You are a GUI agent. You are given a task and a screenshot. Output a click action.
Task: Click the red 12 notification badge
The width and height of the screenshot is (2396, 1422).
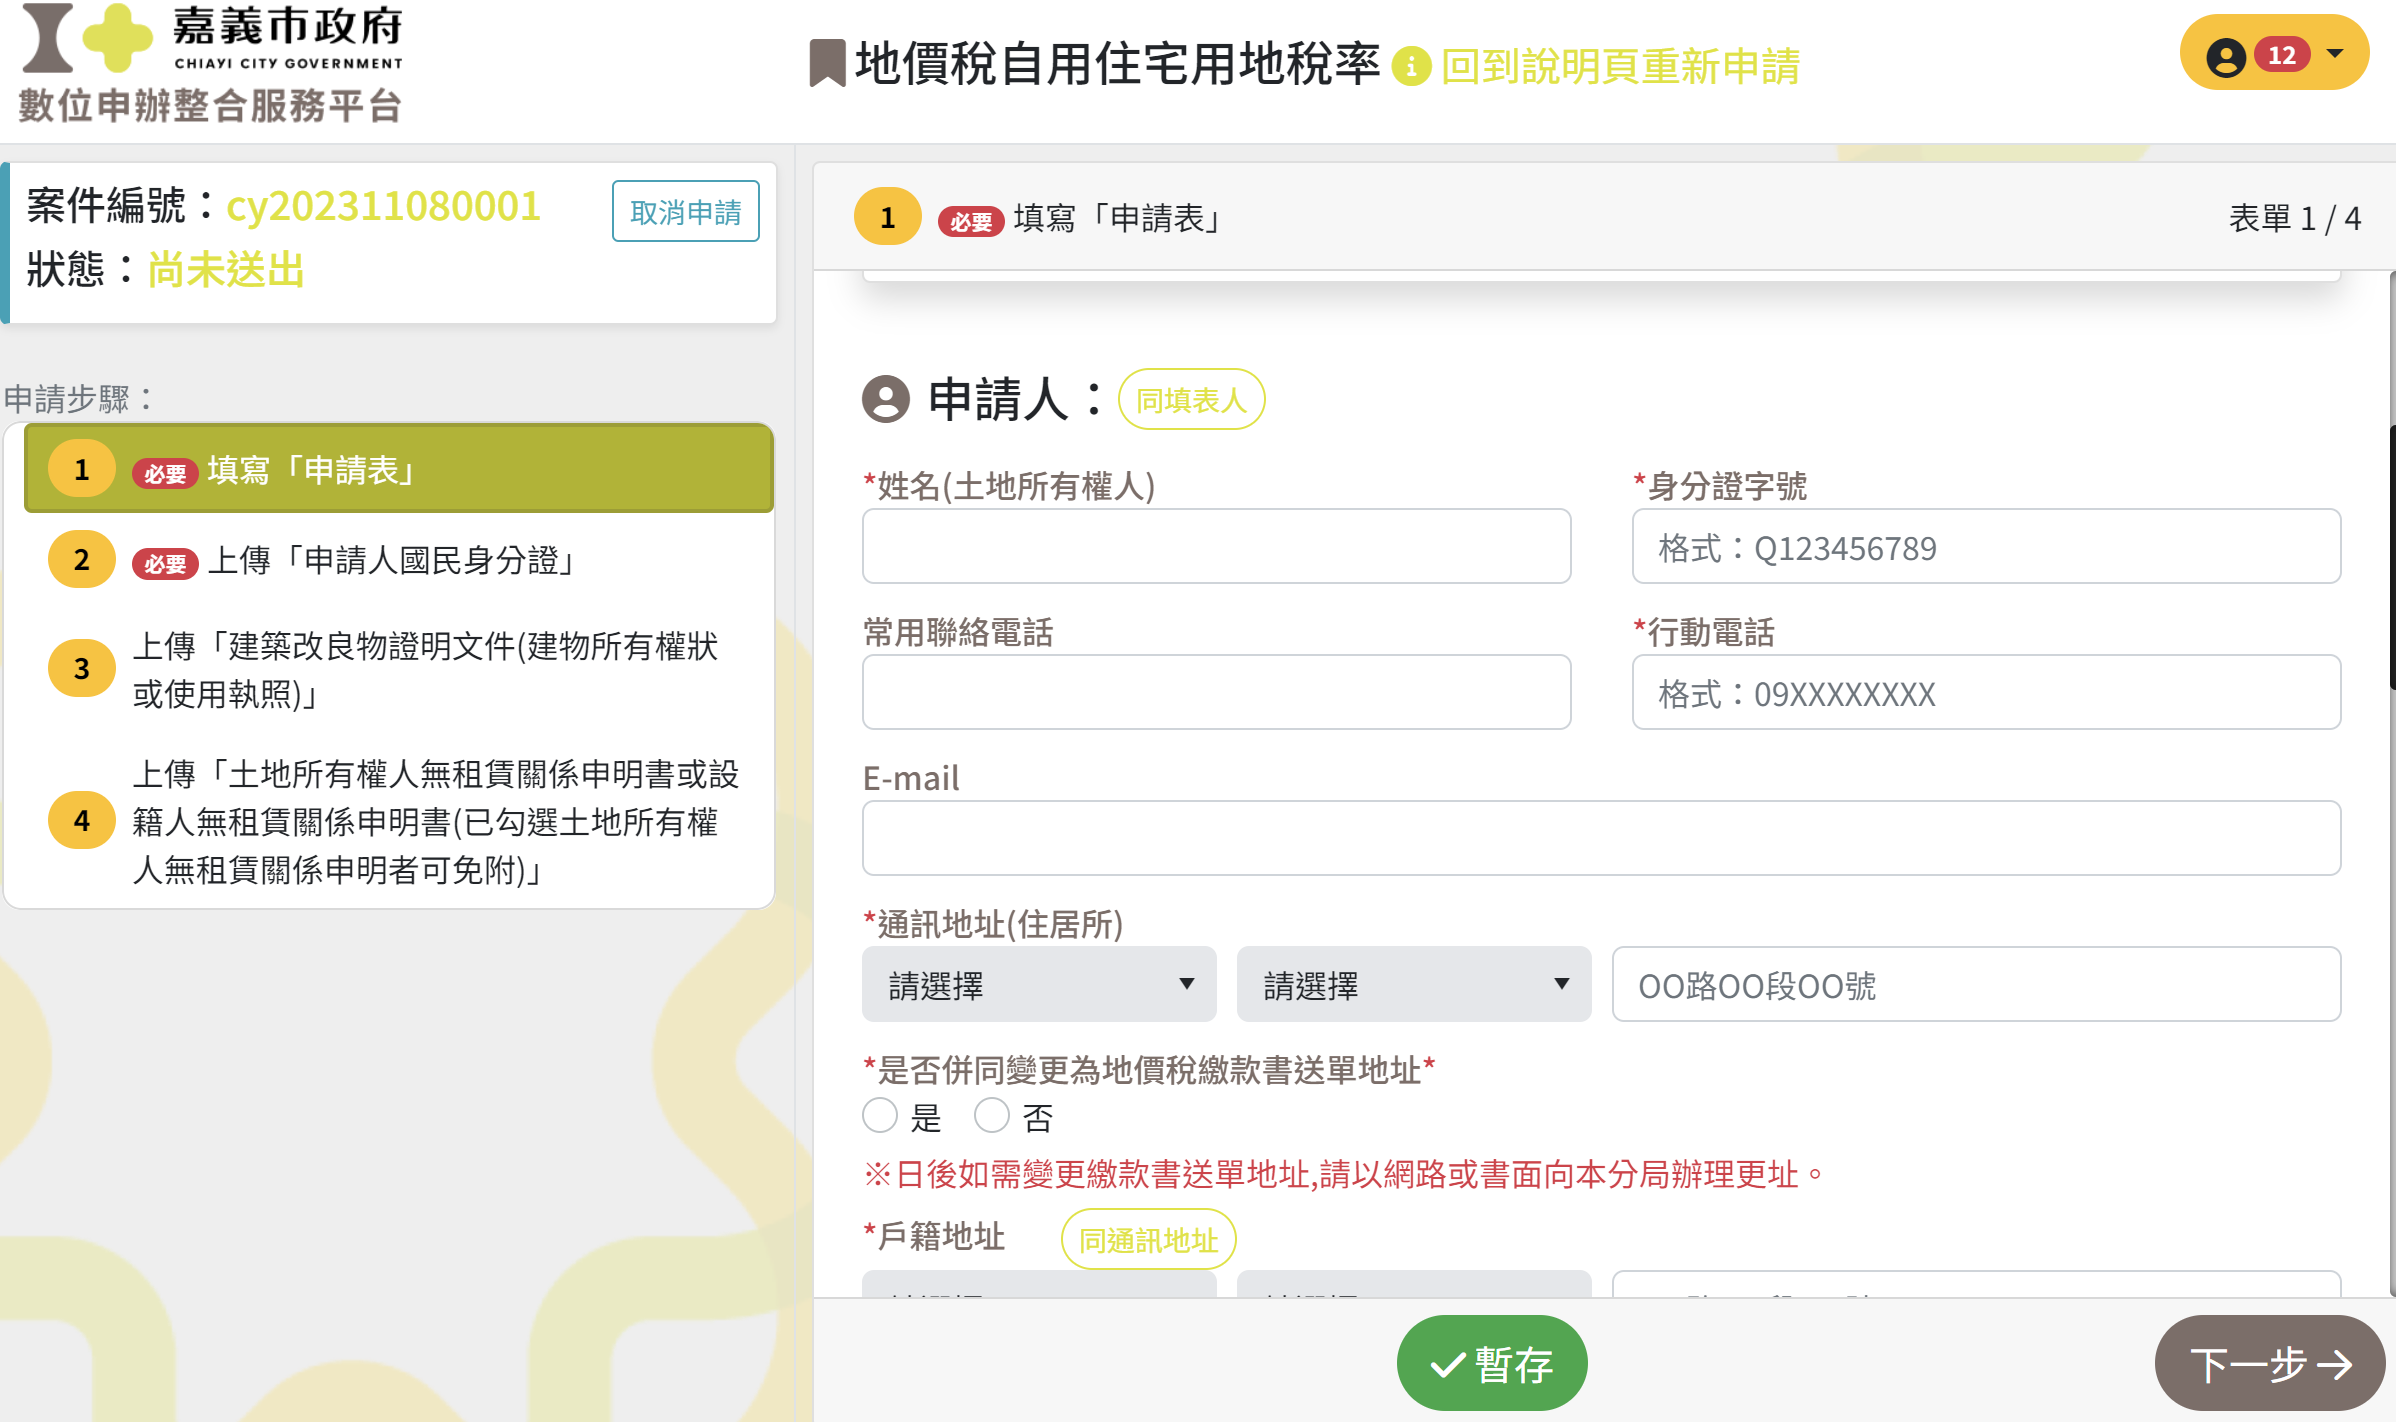tap(2281, 55)
